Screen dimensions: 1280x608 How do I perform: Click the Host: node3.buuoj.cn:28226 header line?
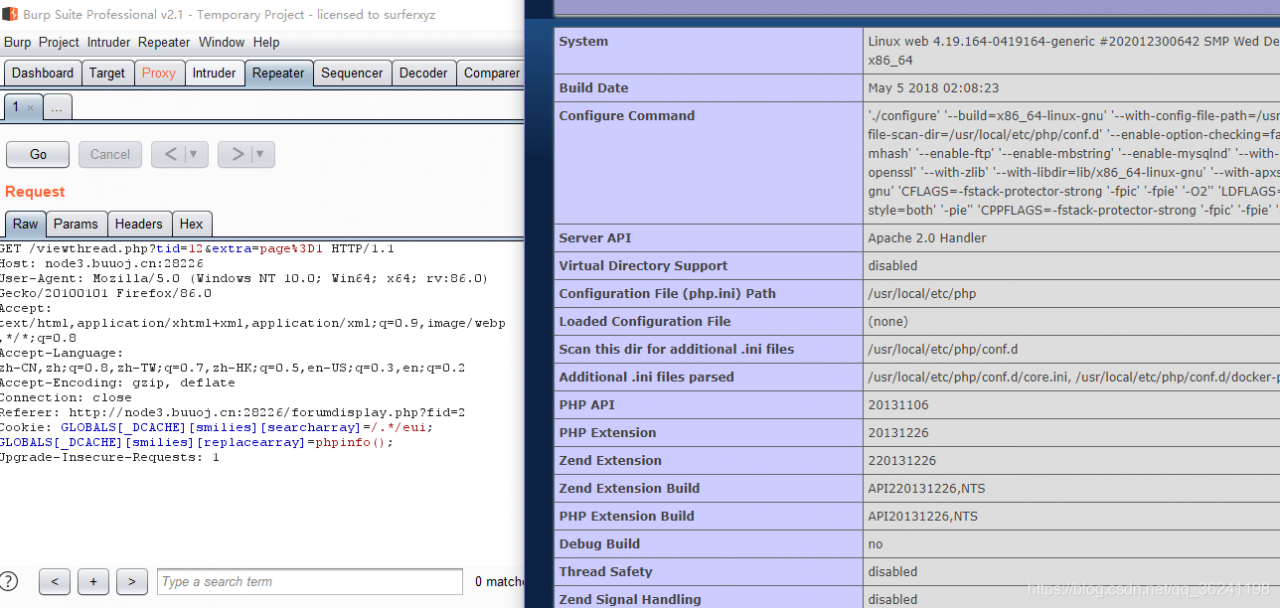point(101,263)
